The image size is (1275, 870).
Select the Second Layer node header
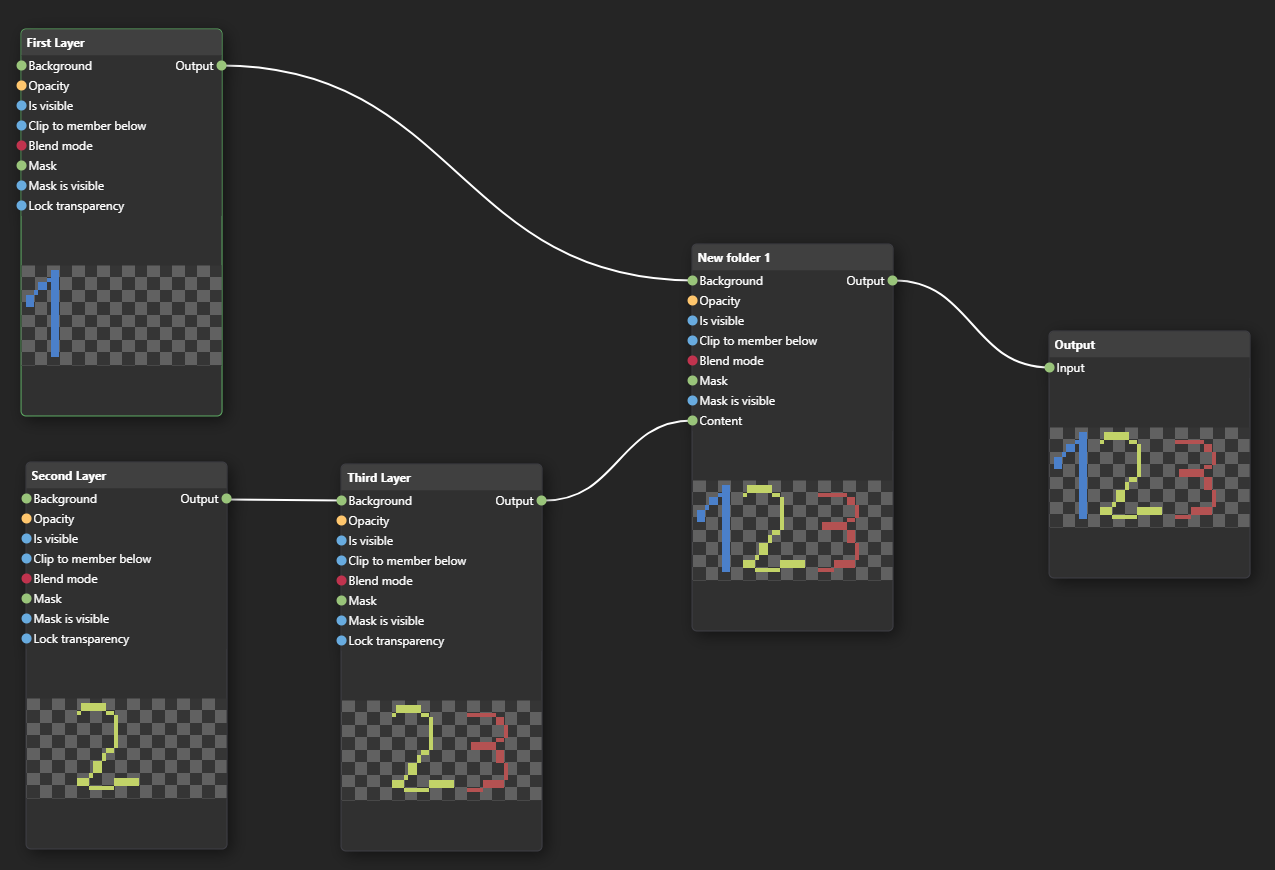tap(125, 474)
